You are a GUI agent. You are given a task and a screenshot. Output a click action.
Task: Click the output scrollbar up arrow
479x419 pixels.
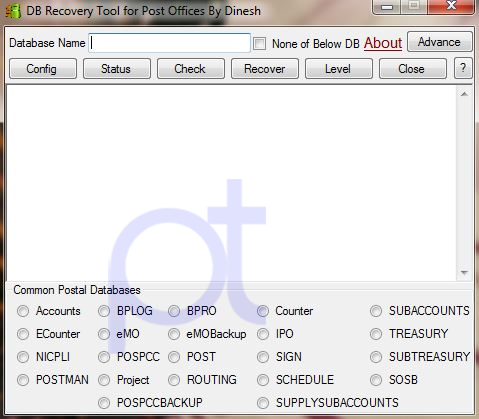464,94
